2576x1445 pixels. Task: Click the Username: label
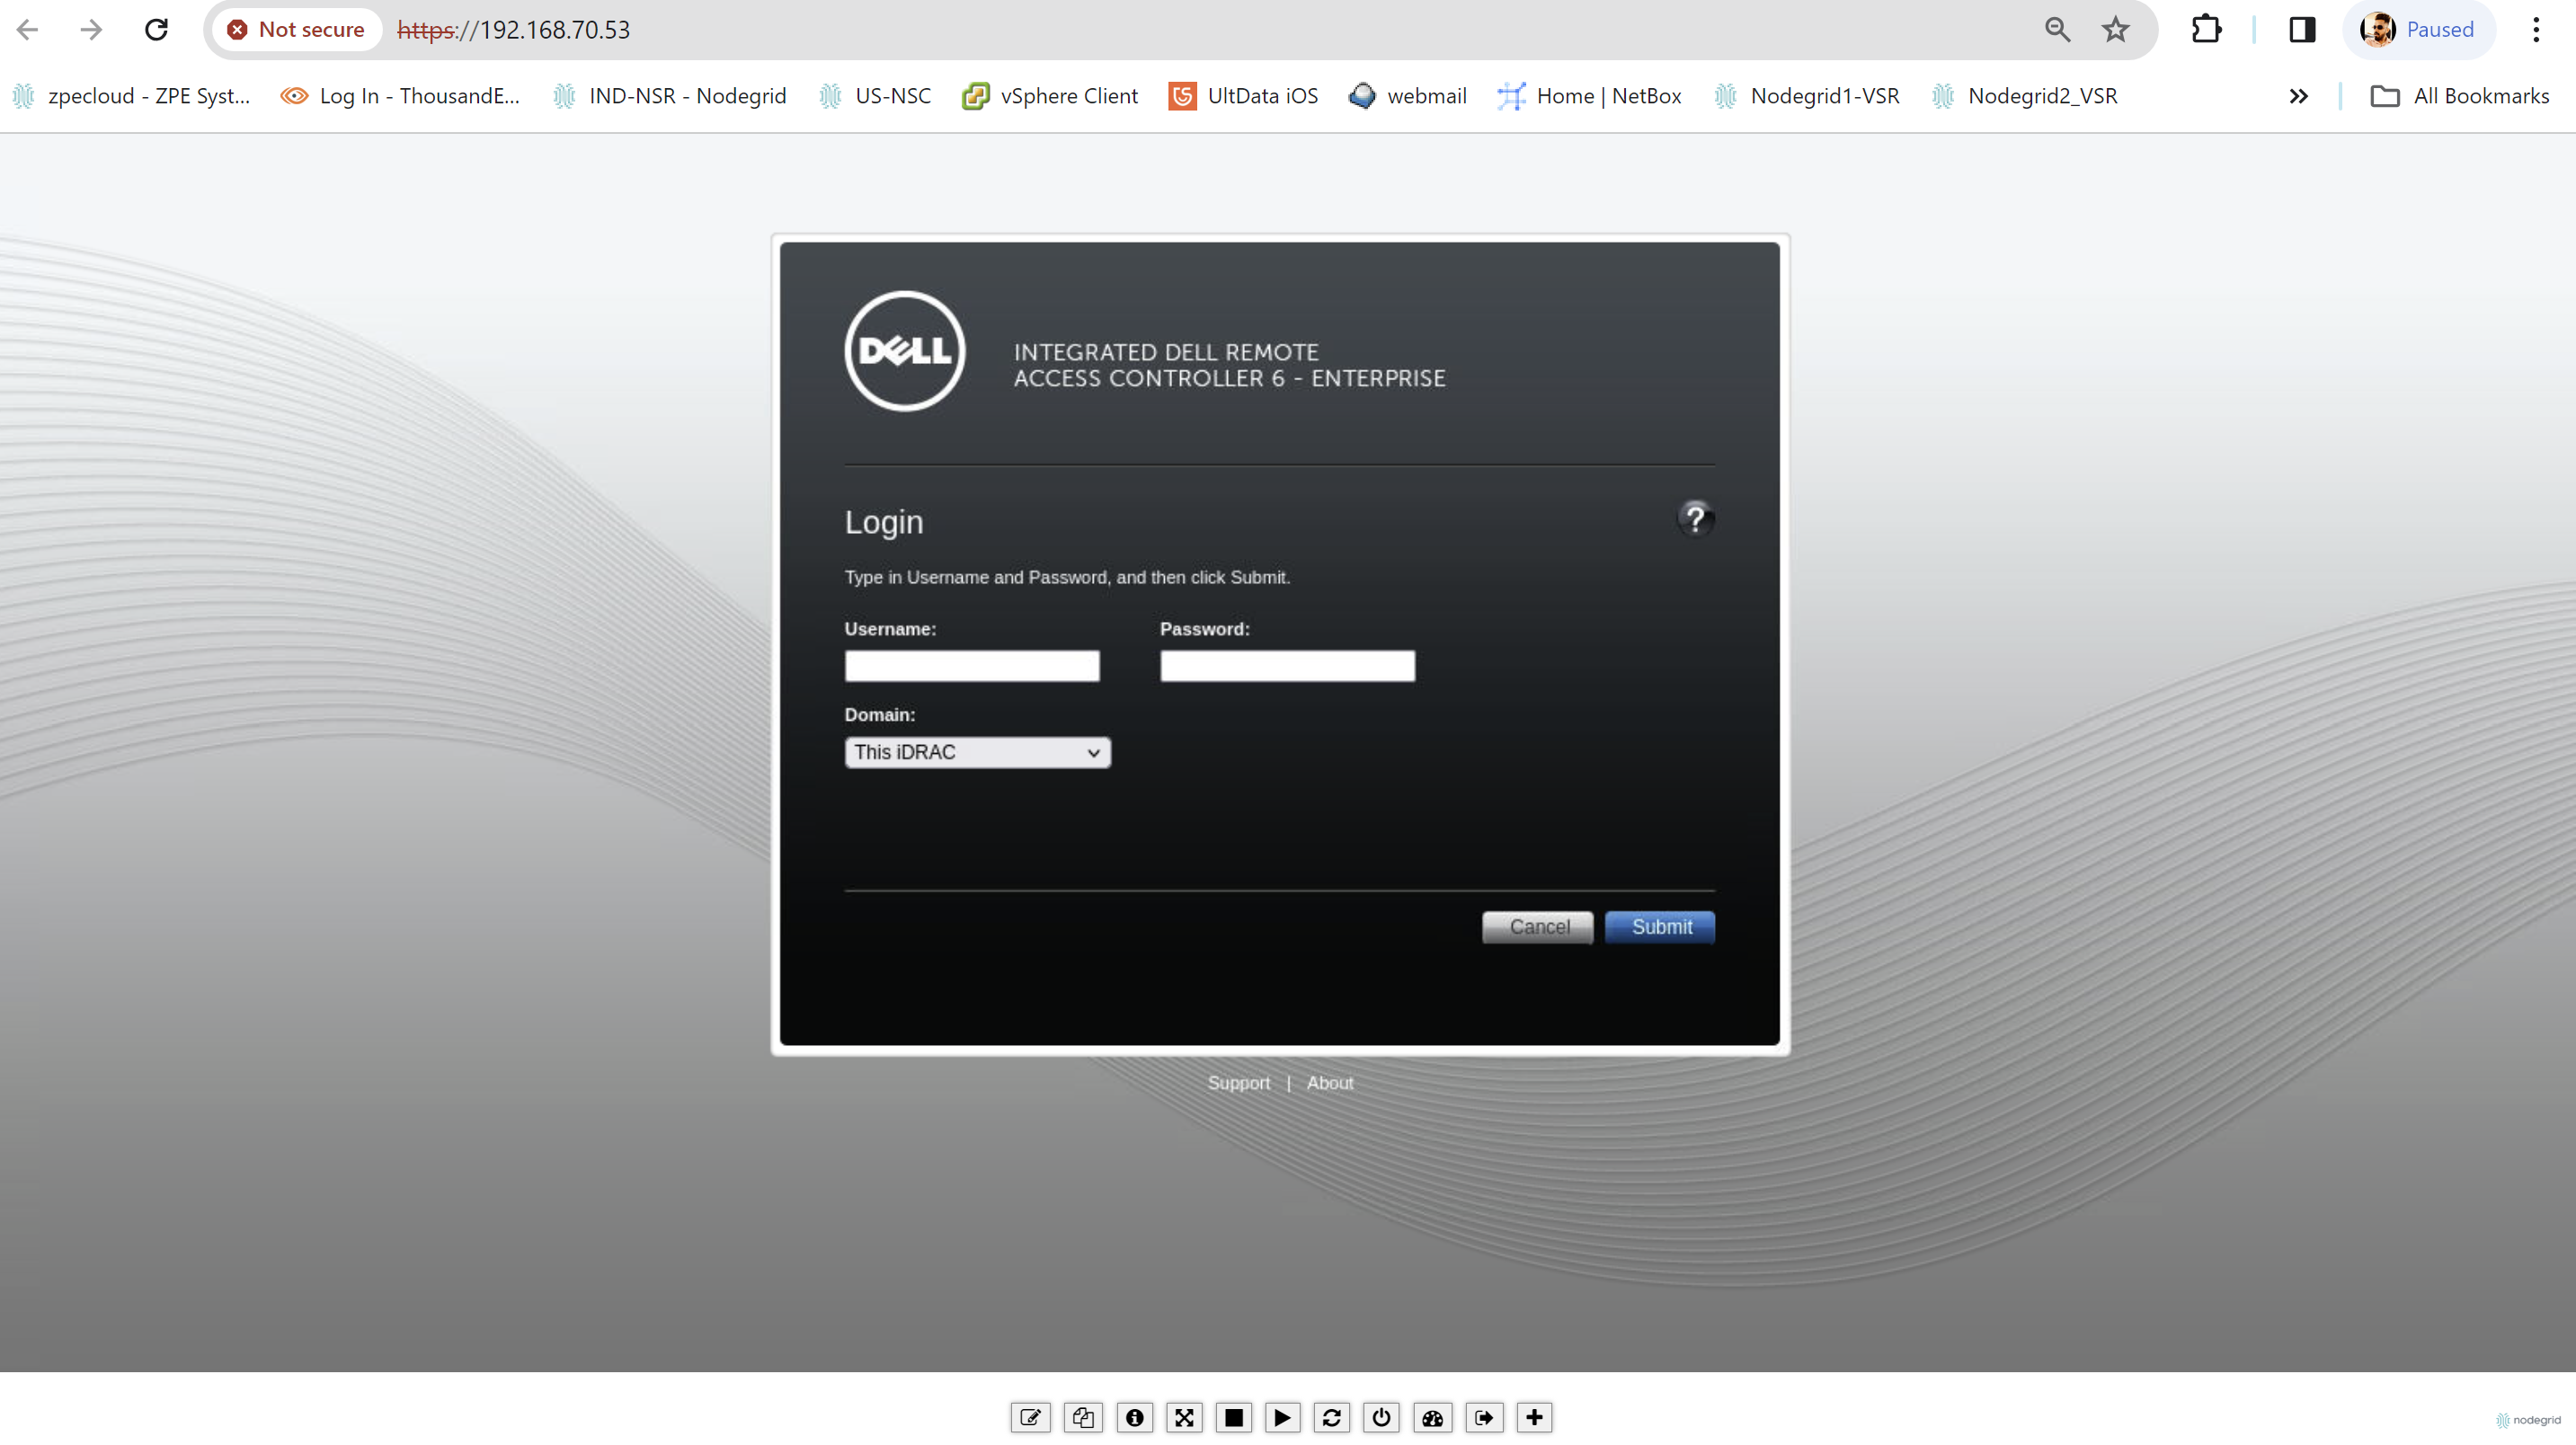pos(890,629)
